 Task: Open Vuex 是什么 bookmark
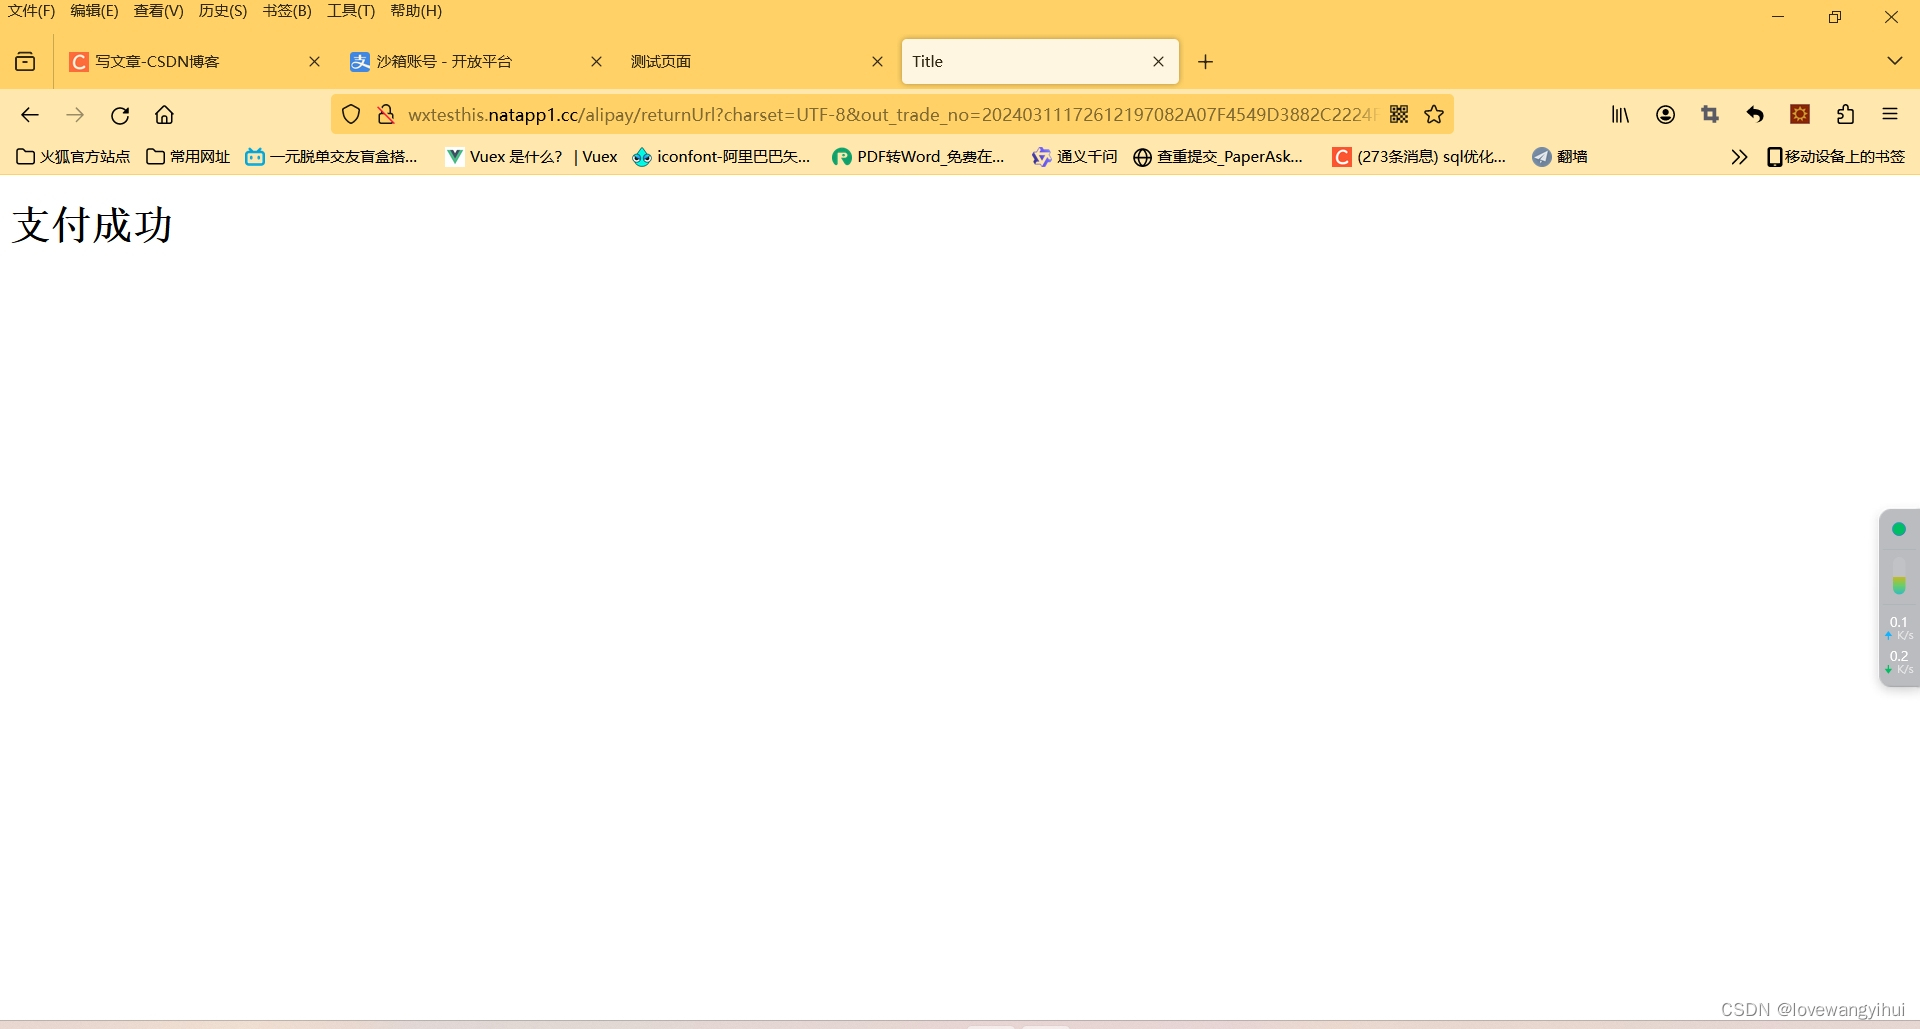(x=532, y=157)
